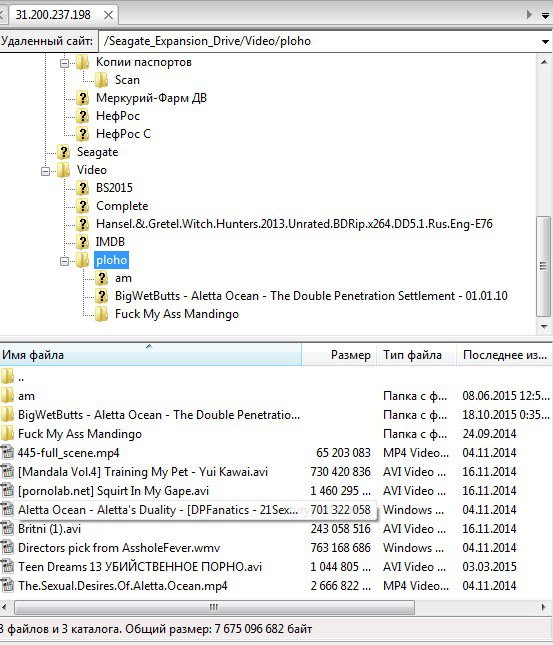The height and width of the screenshot is (645, 553).
Task: Click question mark icon beside BS2015
Action: pos(82,188)
